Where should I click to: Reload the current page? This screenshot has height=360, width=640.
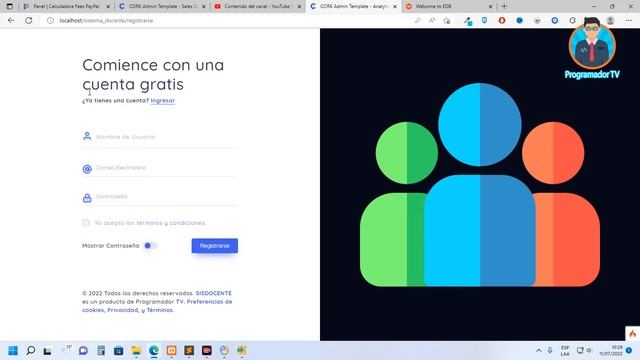(x=29, y=20)
